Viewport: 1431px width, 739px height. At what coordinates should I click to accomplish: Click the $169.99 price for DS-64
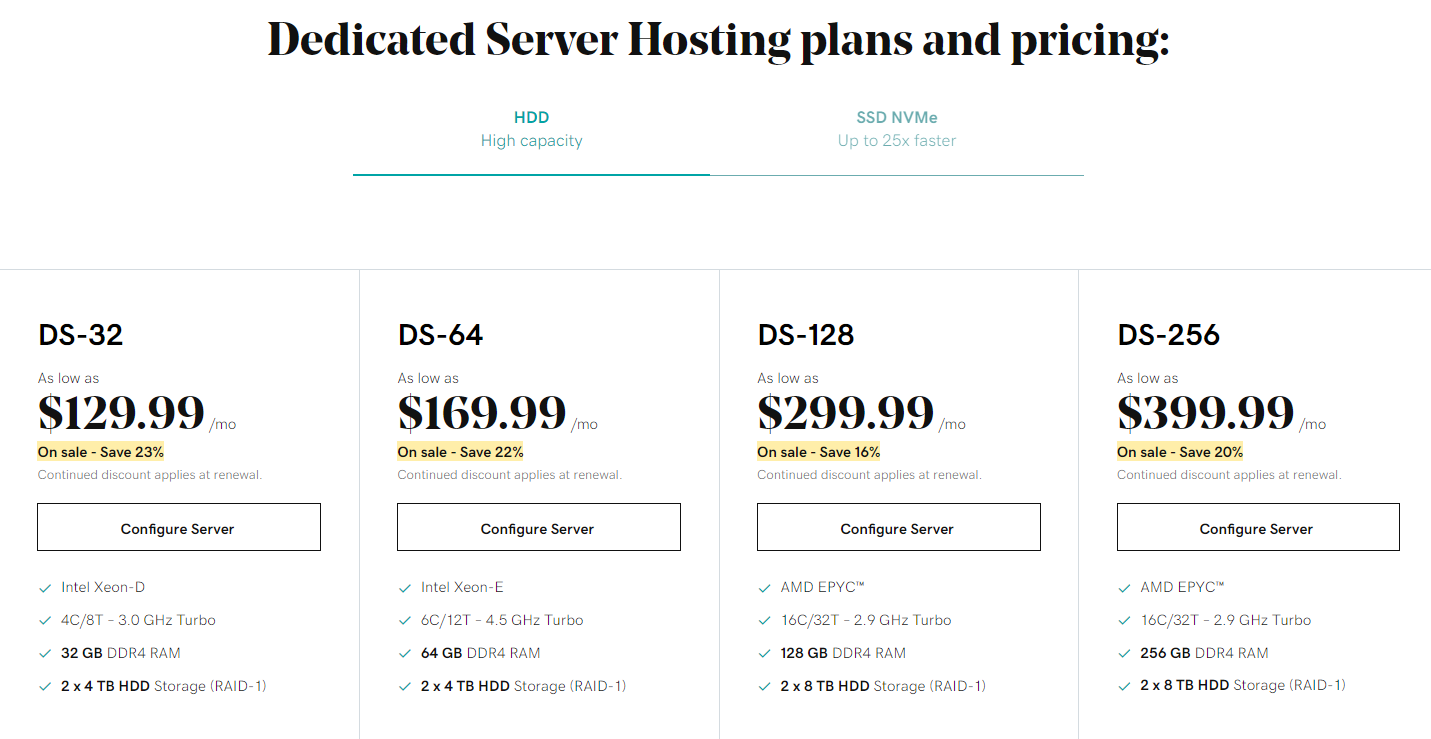click(482, 412)
